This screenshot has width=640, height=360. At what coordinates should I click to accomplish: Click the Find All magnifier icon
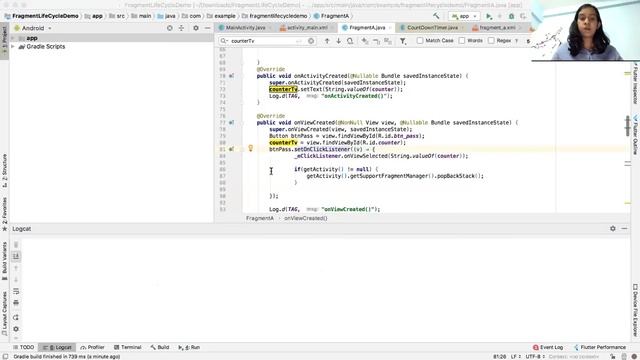point(350,41)
